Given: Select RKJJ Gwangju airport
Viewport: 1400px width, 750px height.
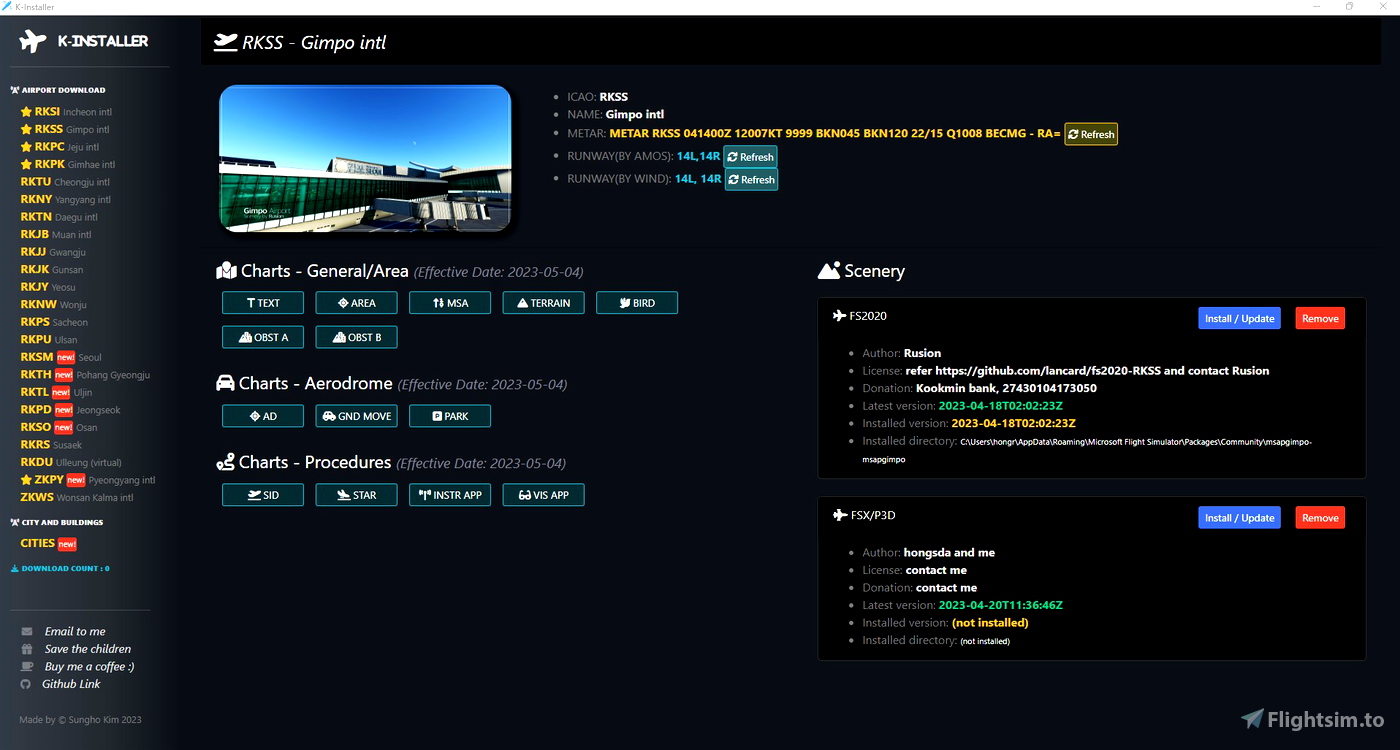Looking at the screenshot, I should (53, 252).
